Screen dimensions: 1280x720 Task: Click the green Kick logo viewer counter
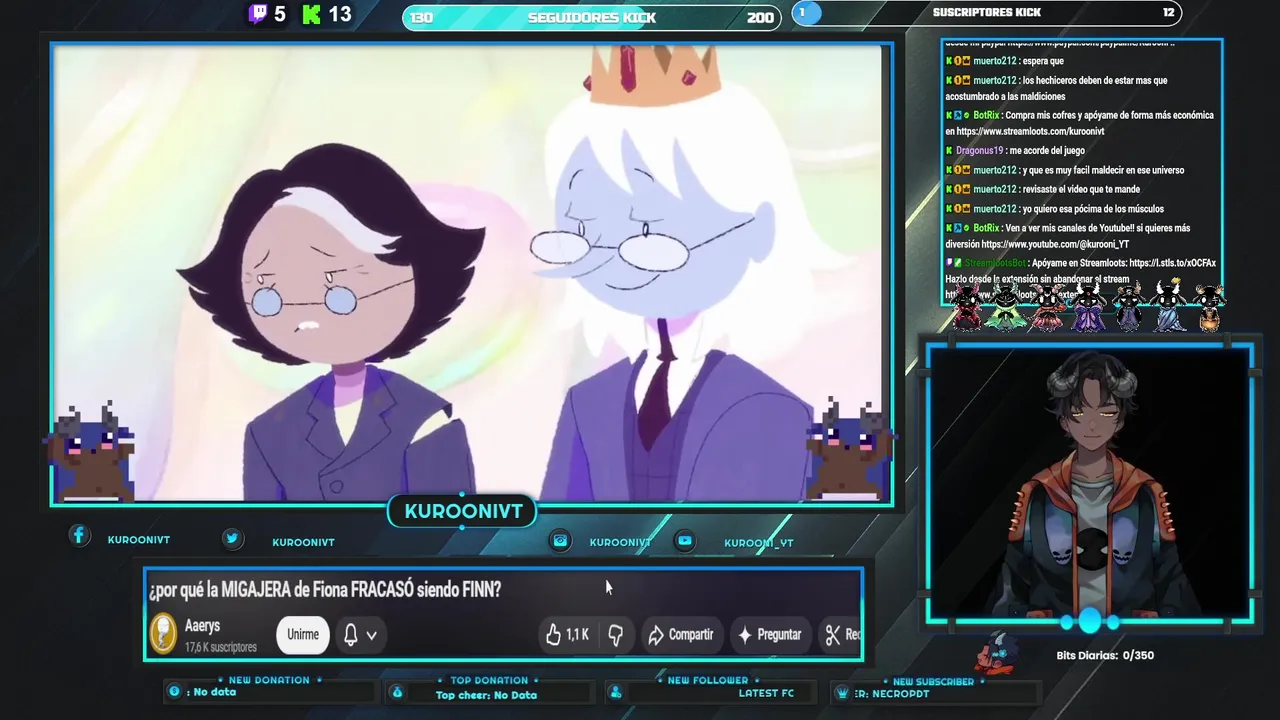(327, 14)
